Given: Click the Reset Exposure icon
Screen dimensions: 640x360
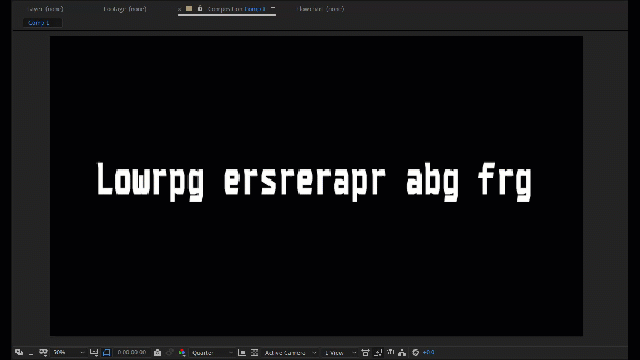Looking at the screenshot, I should click(x=416, y=352).
